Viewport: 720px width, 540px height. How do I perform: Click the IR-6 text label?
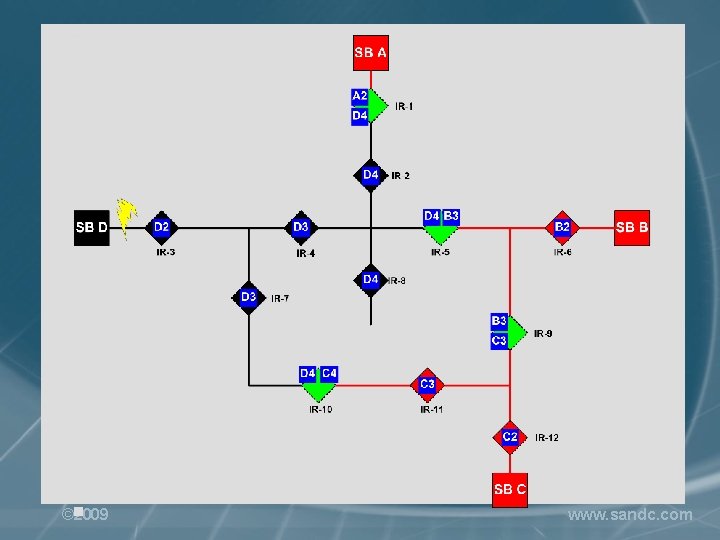point(562,252)
